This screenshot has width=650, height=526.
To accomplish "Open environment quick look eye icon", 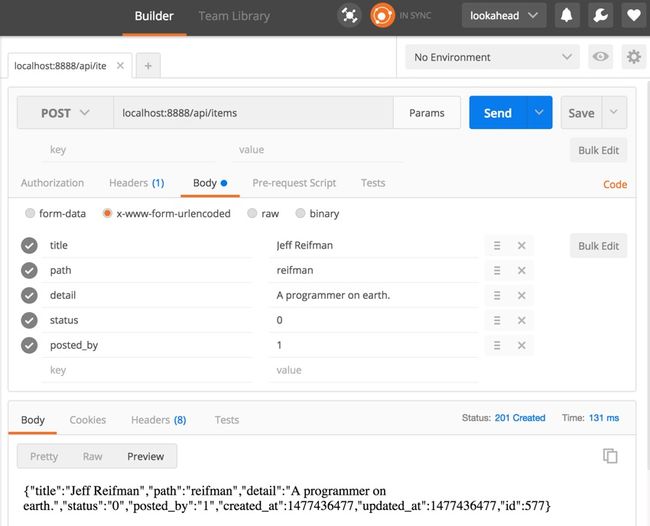I will tap(600, 56).
